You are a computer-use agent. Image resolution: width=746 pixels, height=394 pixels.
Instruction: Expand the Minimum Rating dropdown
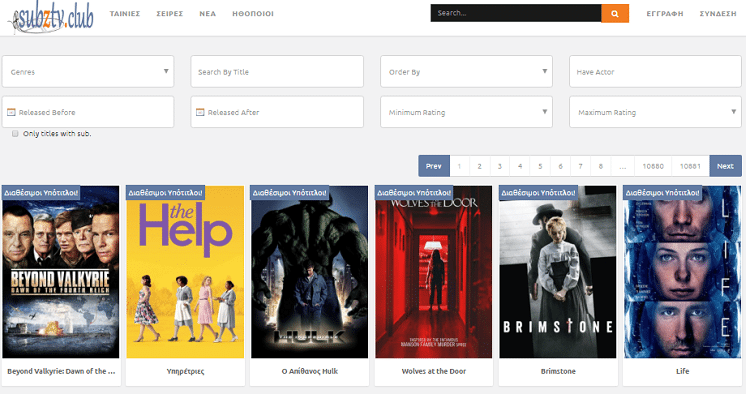[x=466, y=112]
